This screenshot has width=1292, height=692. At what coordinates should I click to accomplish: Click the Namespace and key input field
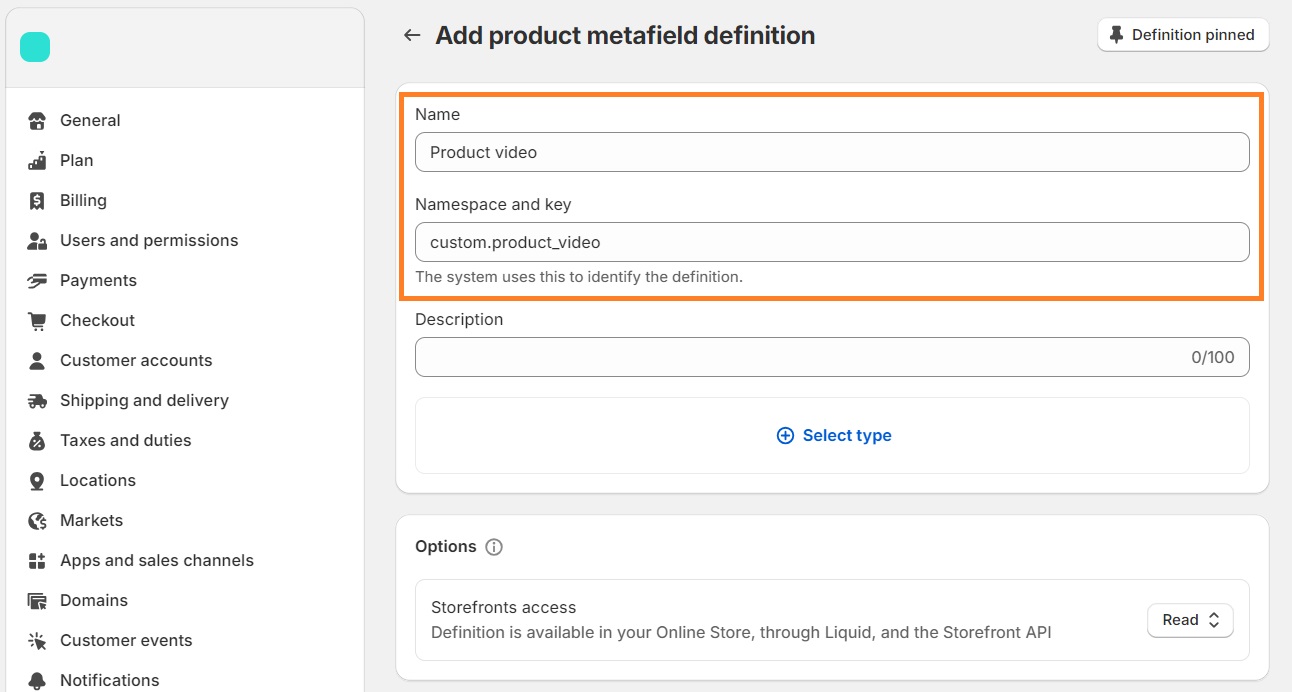(x=832, y=242)
